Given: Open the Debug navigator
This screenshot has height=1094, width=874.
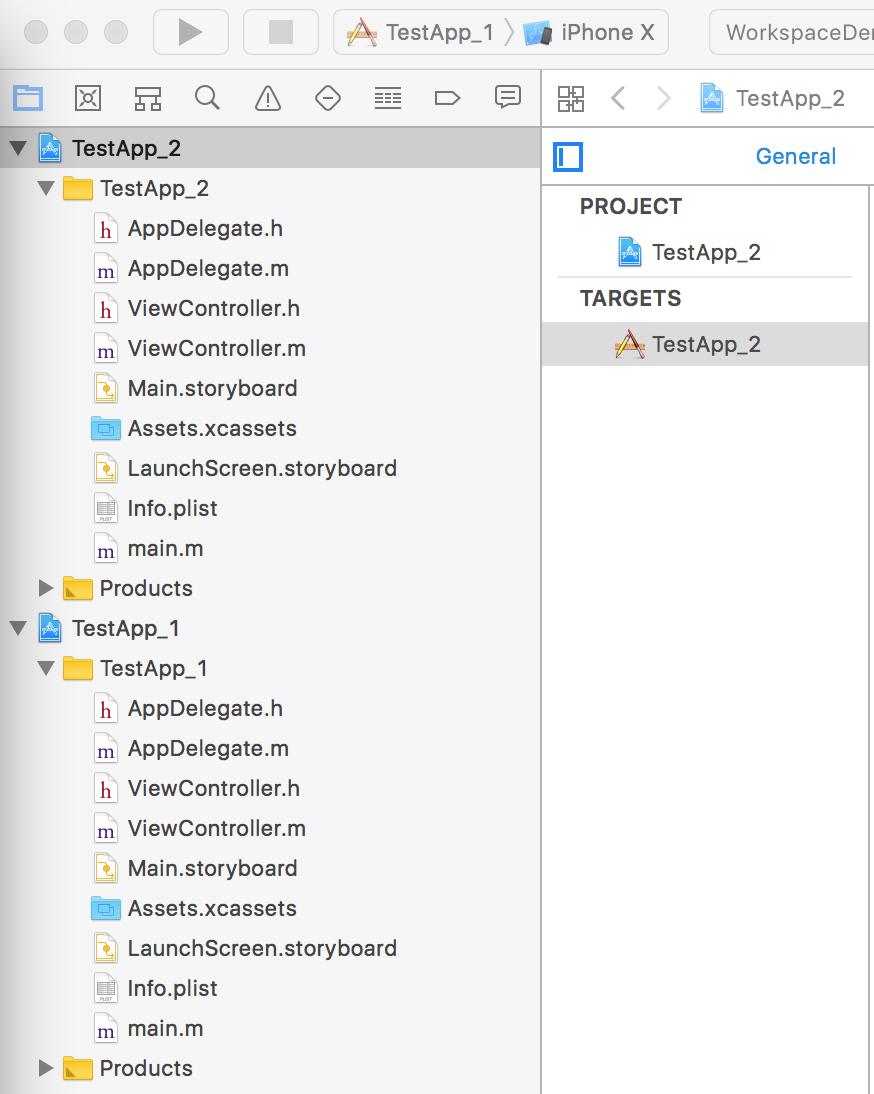Looking at the screenshot, I should (388, 98).
